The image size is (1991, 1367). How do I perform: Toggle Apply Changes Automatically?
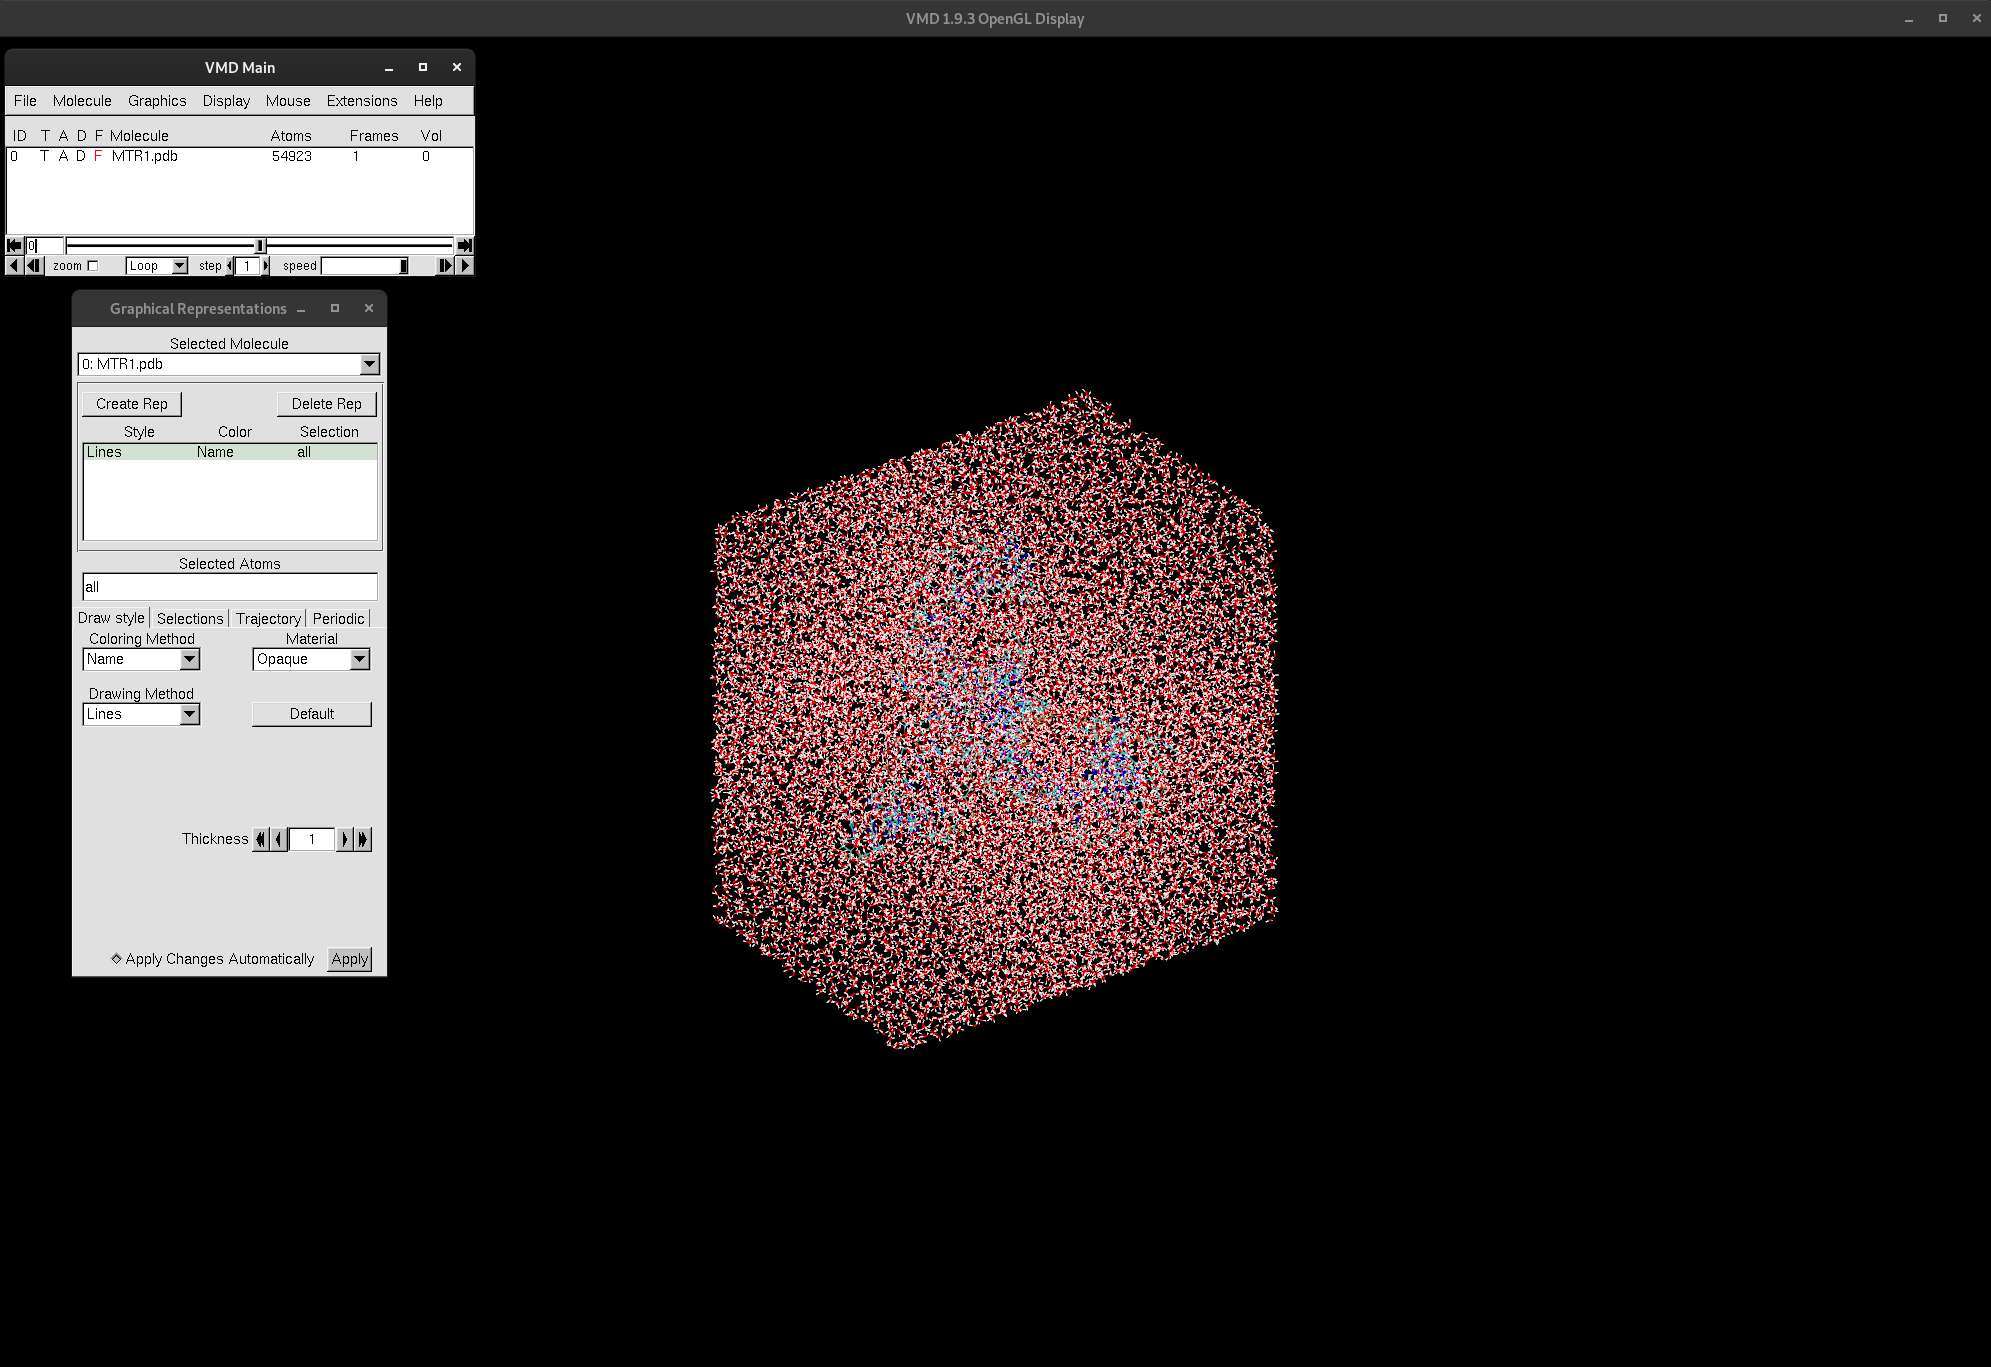(x=117, y=958)
